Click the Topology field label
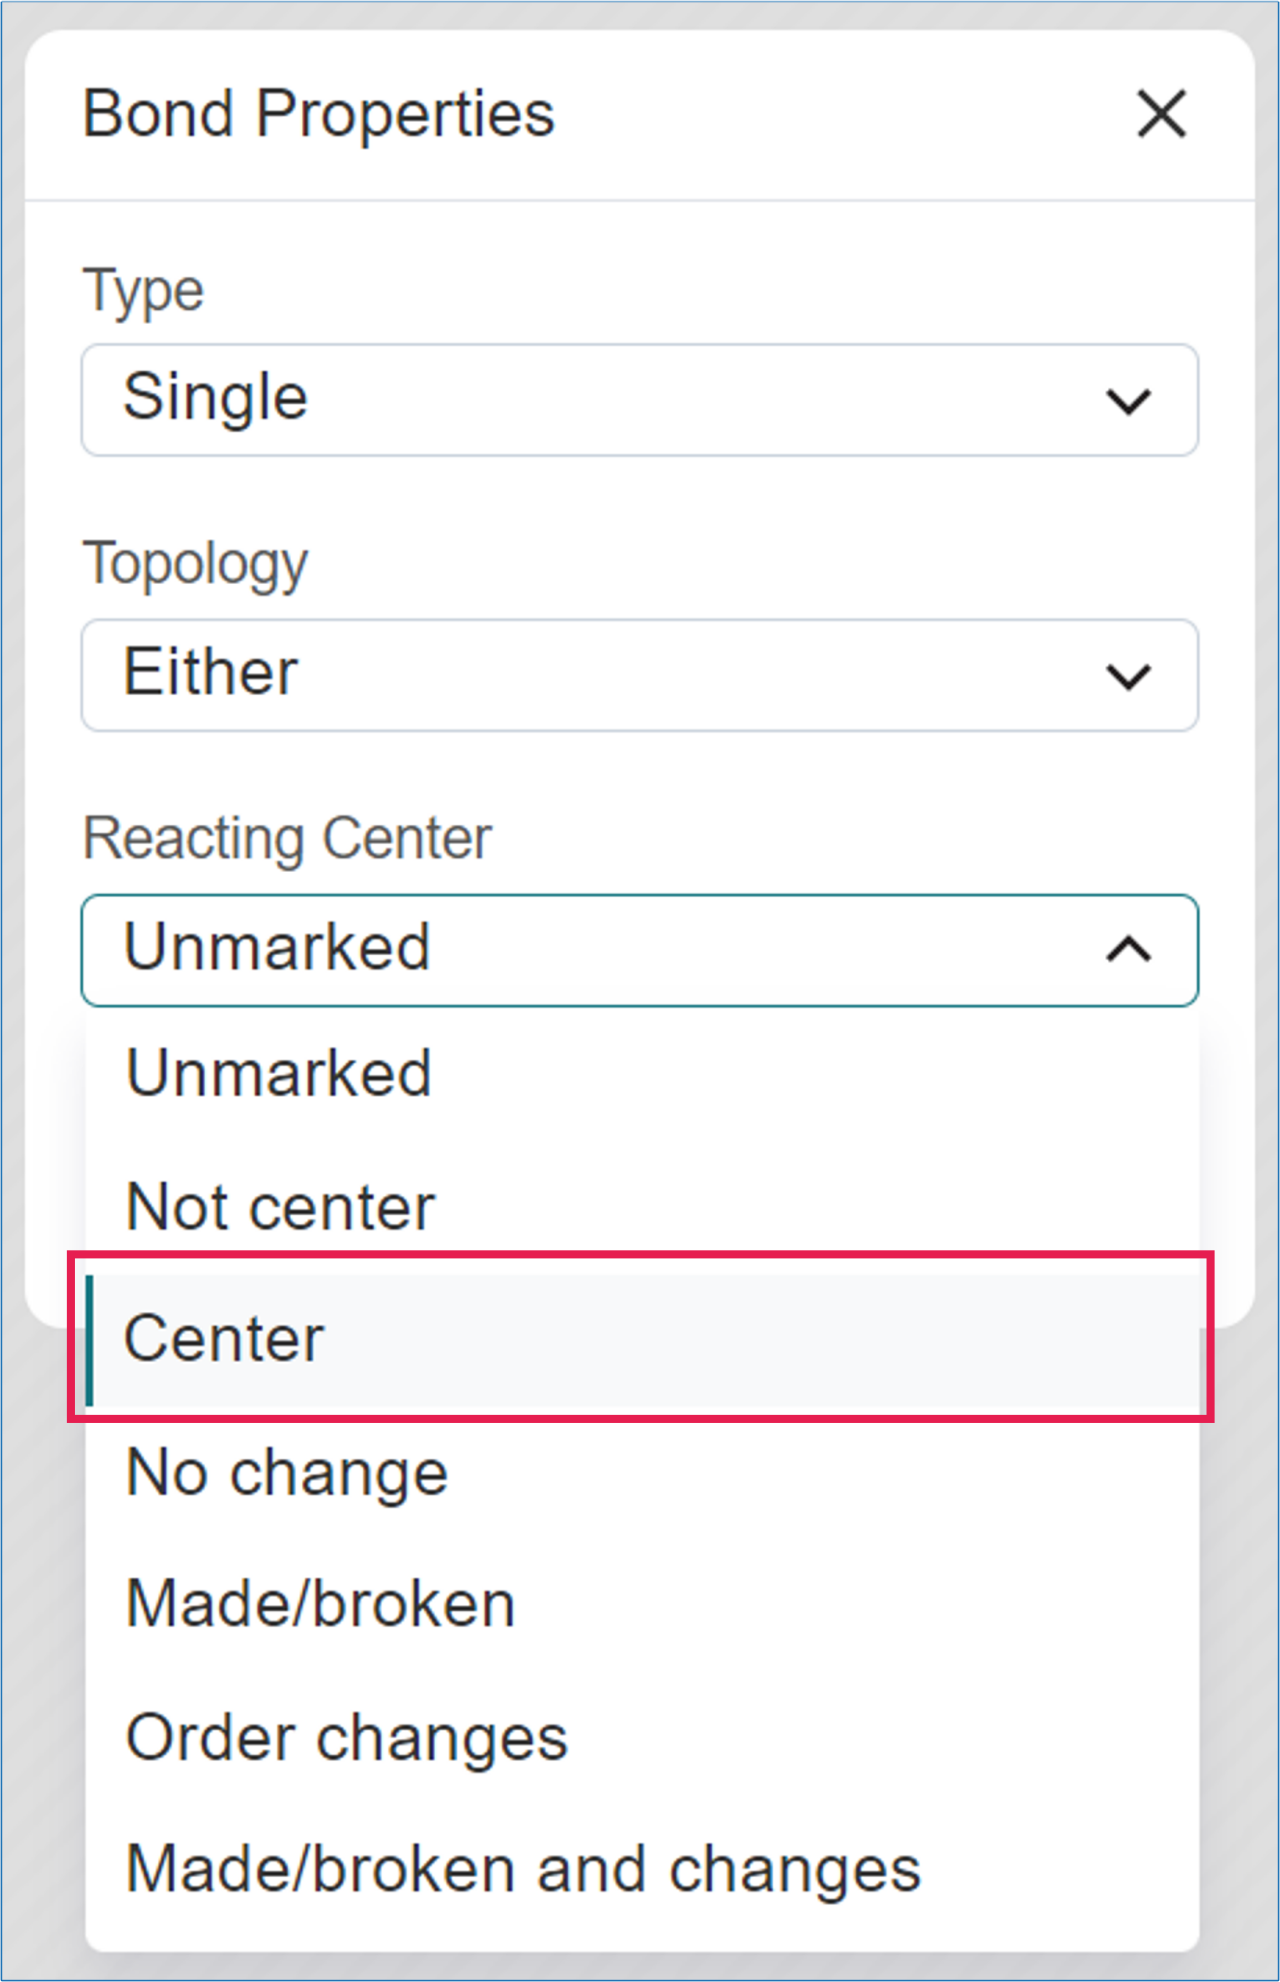Screen dimensions: 1280x1982 (195, 564)
